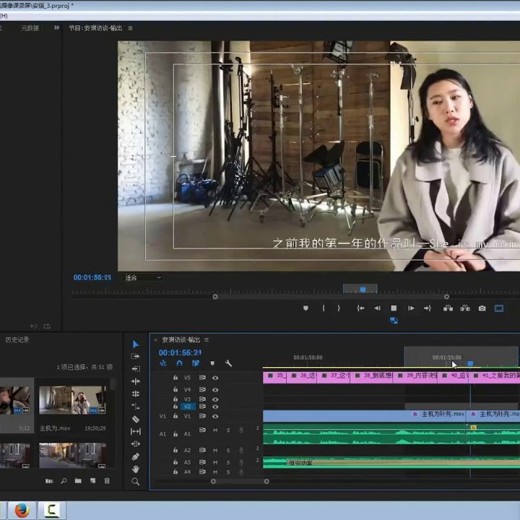Viewport: 520px width, 520px height.
Task: Add marker in timeline header
Action: [x=212, y=363]
